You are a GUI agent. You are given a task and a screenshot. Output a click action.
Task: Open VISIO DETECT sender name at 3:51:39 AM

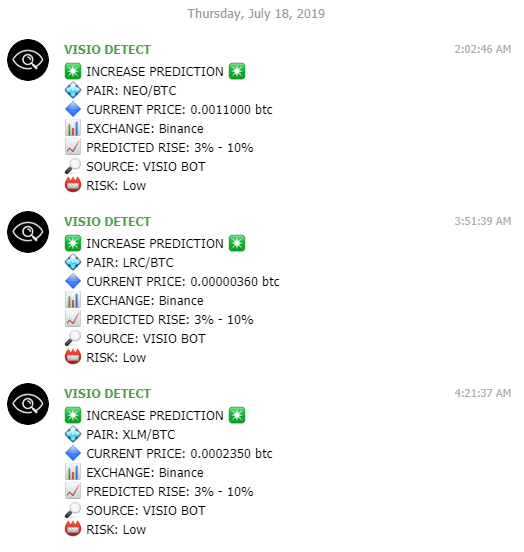107,222
